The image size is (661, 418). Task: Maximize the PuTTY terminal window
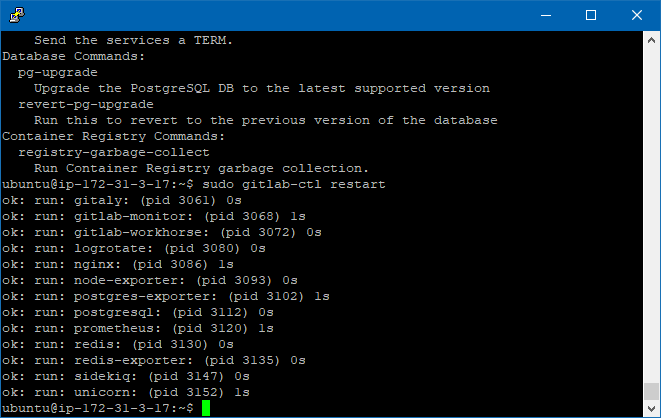(591, 15)
